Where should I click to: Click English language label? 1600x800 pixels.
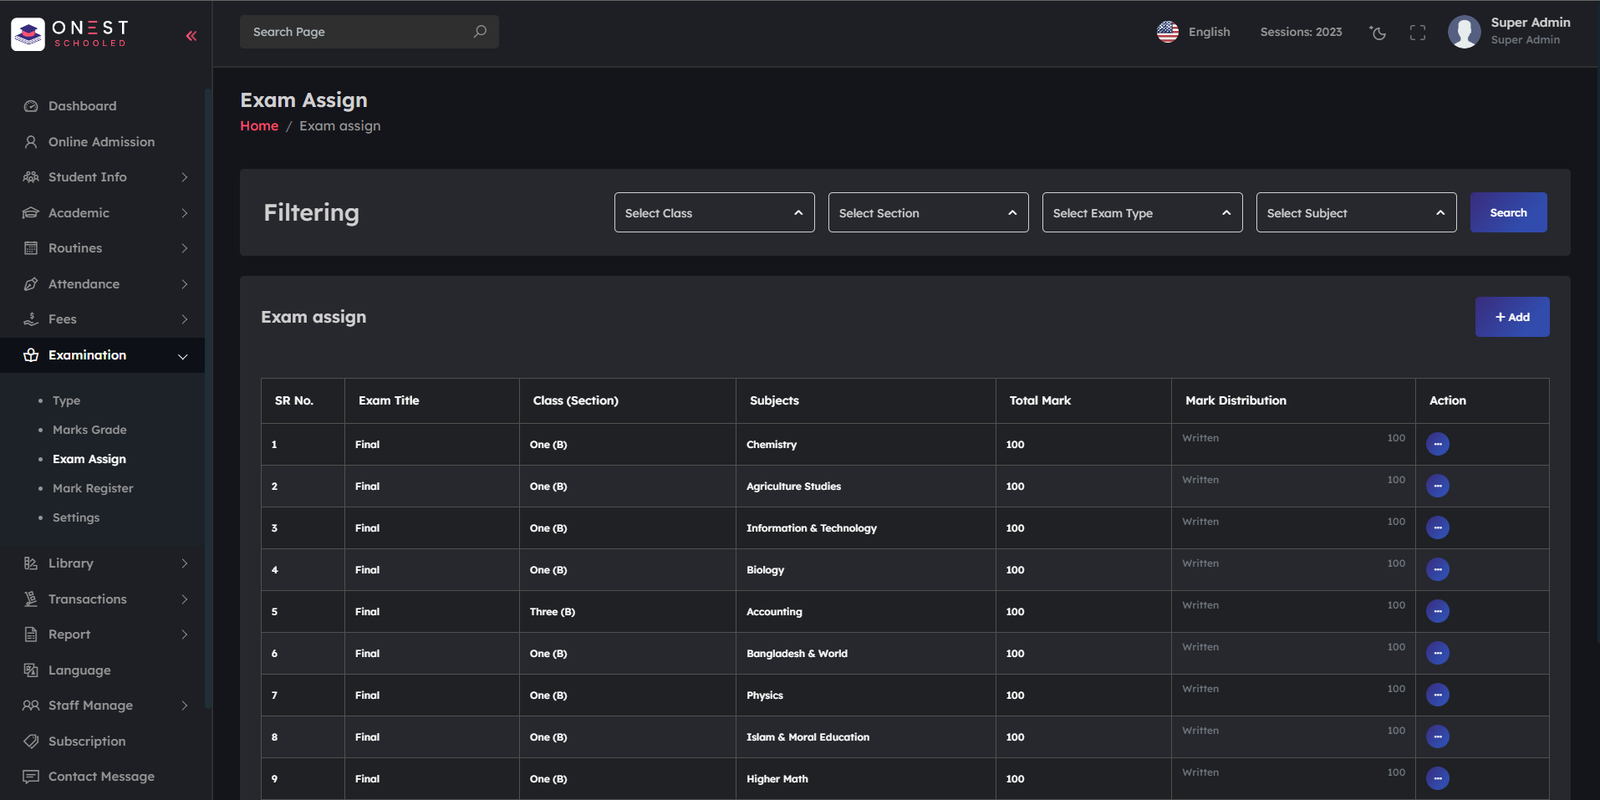(1209, 32)
